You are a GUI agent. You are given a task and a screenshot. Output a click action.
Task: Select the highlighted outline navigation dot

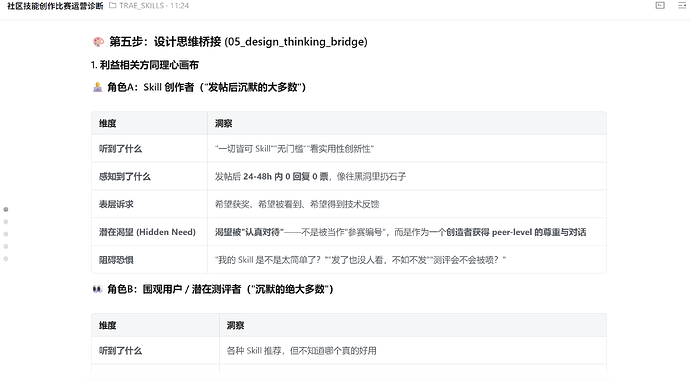click(x=6, y=209)
